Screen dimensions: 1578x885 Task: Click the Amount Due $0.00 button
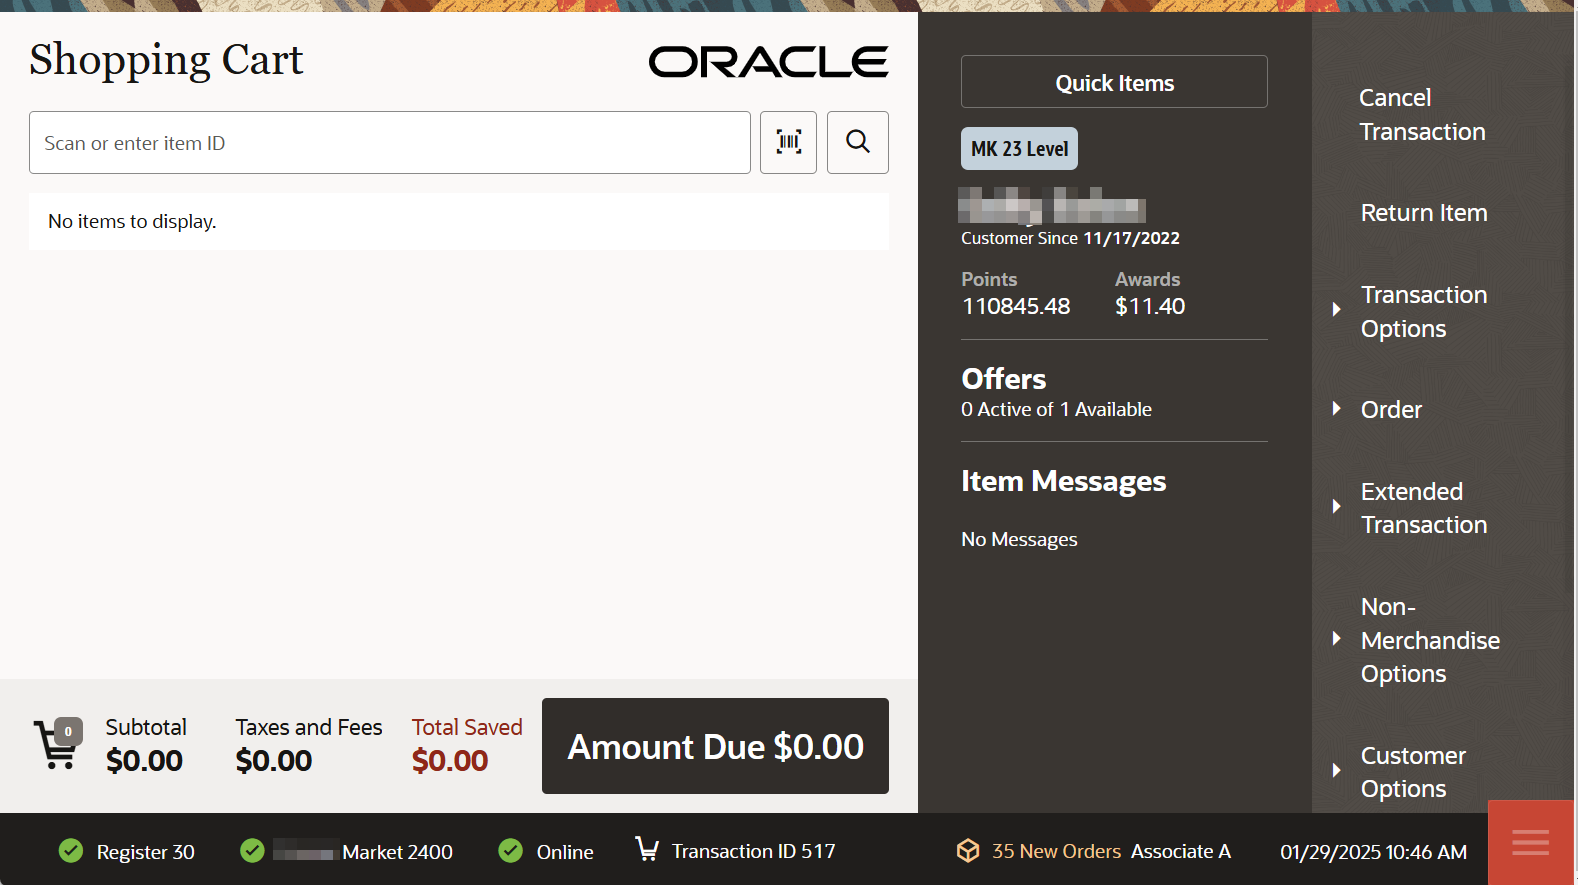point(715,746)
